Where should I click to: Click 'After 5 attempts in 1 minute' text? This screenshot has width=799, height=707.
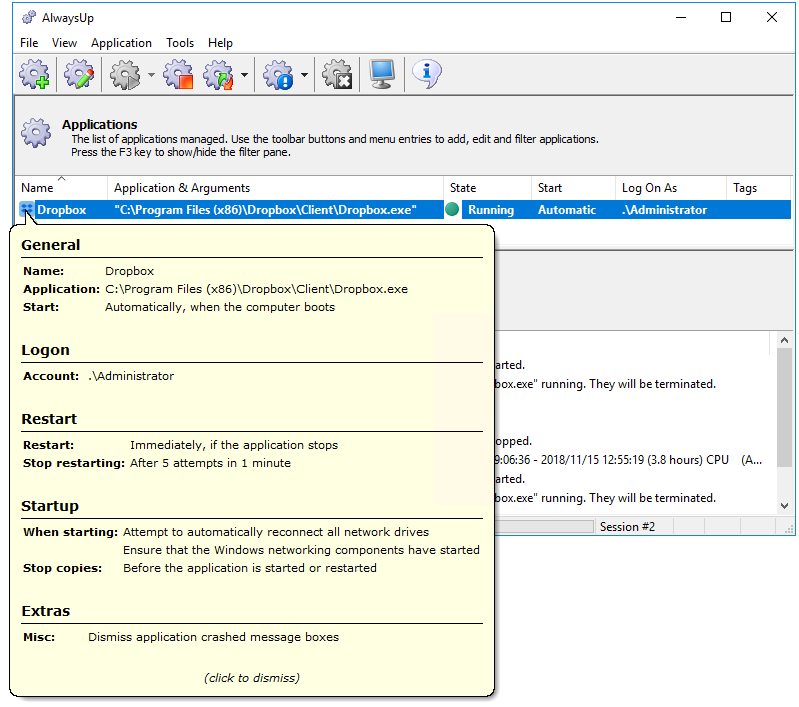click(x=210, y=463)
